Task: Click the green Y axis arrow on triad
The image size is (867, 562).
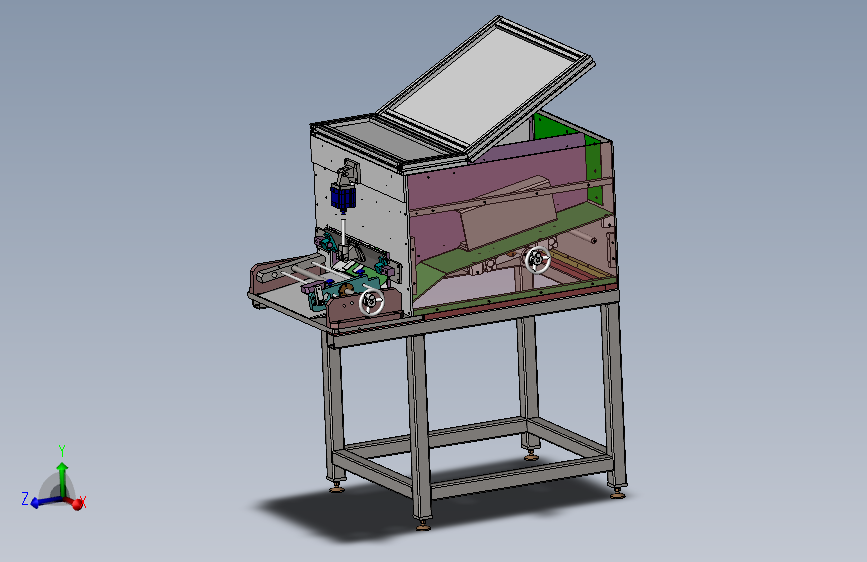Action: tap(62, 479)
